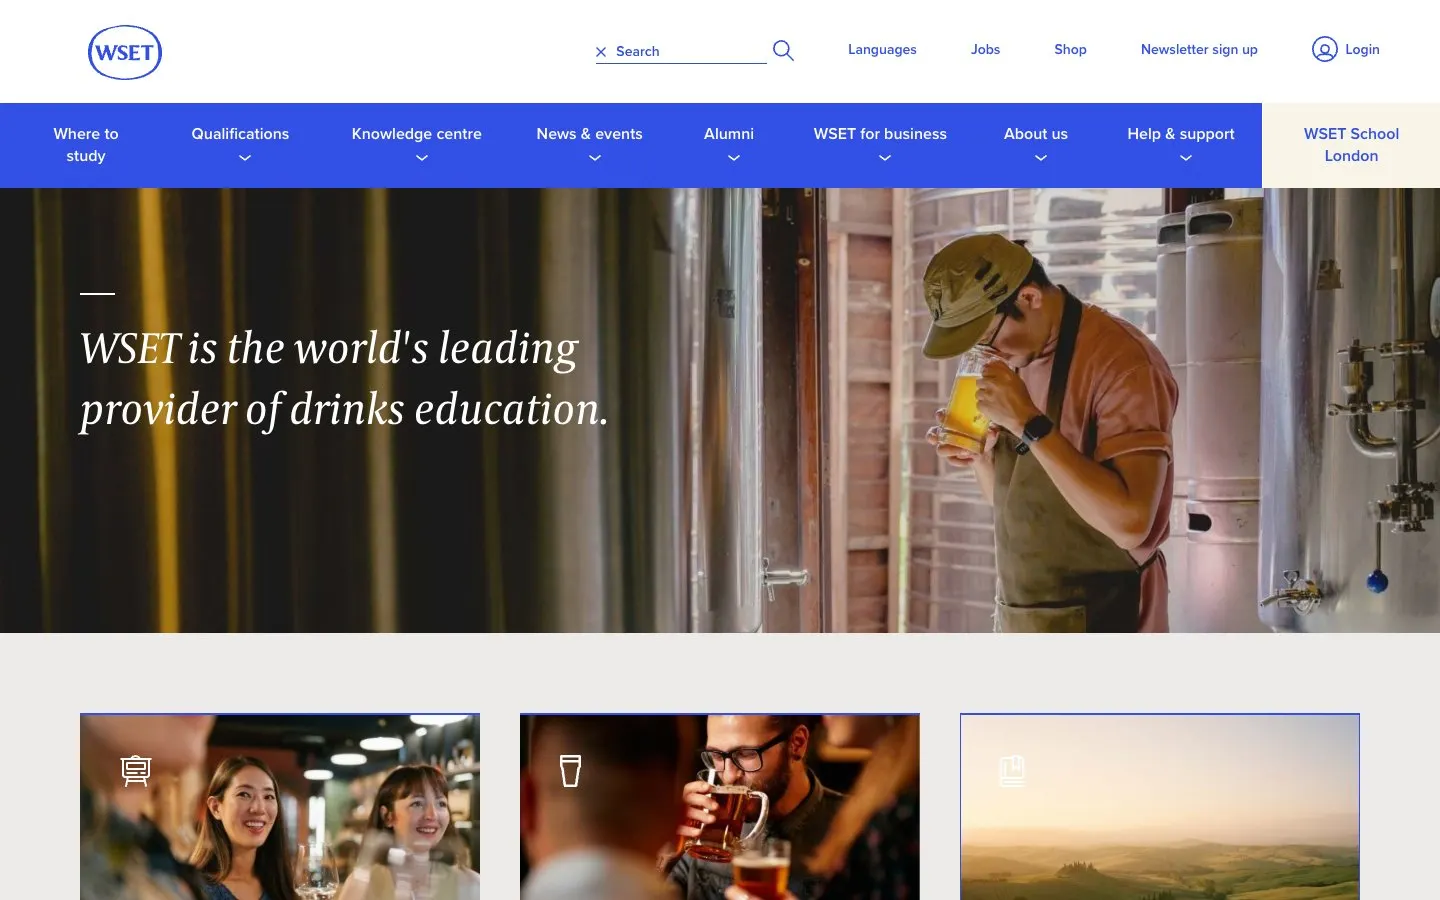Open Where to study menu item
Viewport: 1440px width, 900px height.
tap(86, 145)
